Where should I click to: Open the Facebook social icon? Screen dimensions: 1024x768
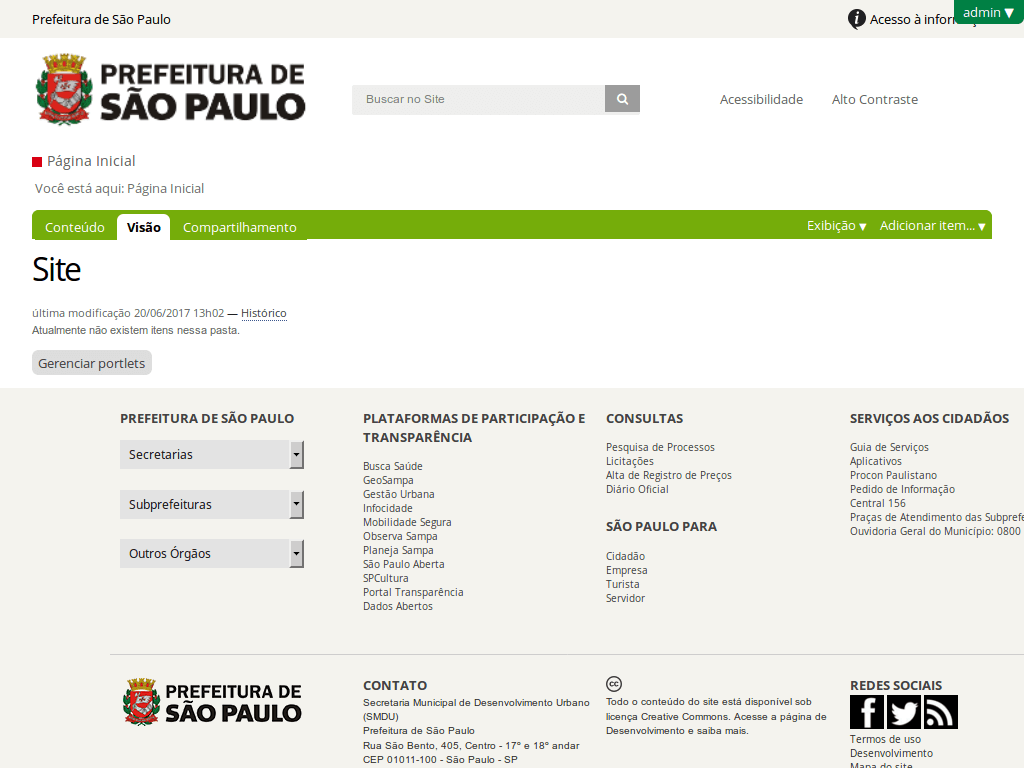click(867, 712)
